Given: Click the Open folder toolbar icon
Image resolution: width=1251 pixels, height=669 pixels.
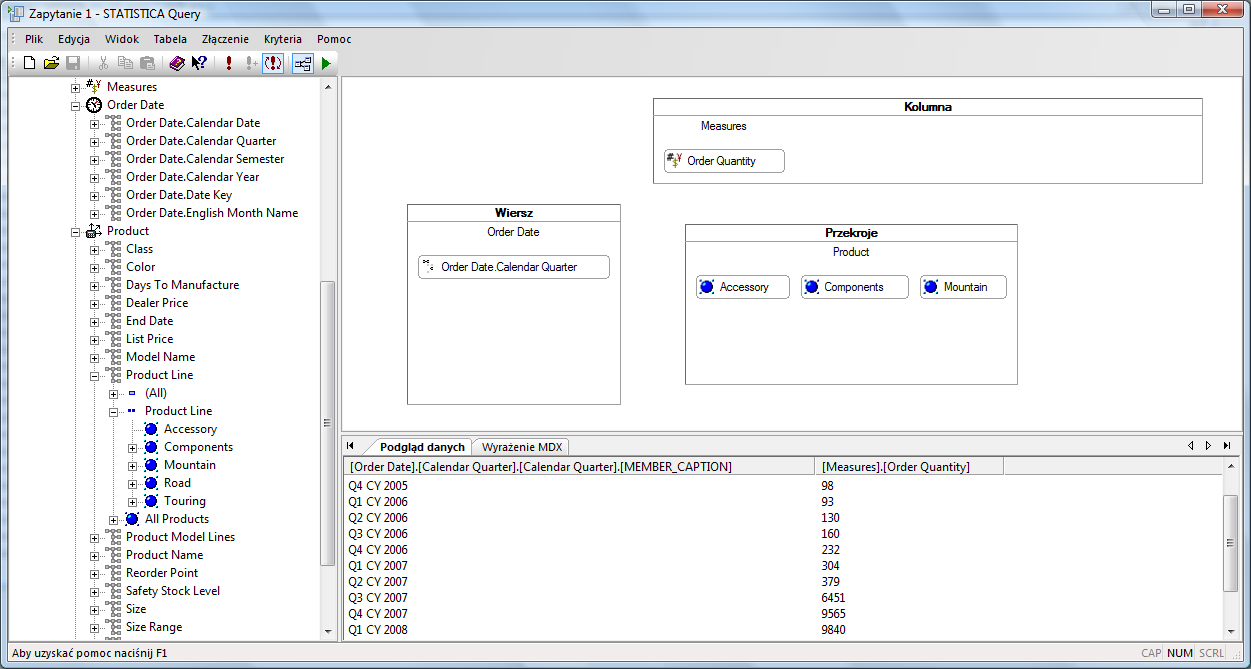Looking at the screenshot, I should click(x=51, y=63).
